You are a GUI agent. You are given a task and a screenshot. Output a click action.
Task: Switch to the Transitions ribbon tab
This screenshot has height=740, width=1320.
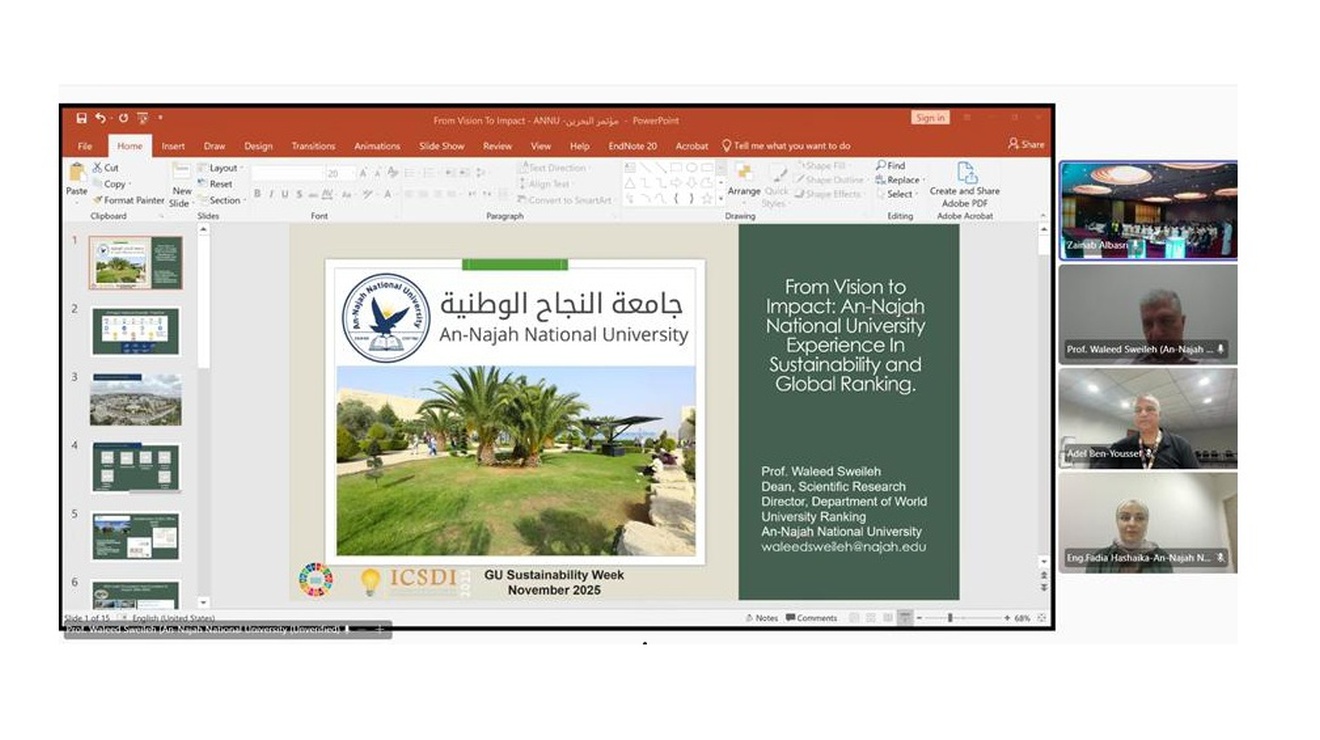pyautogui.click(x=313, y=146)
